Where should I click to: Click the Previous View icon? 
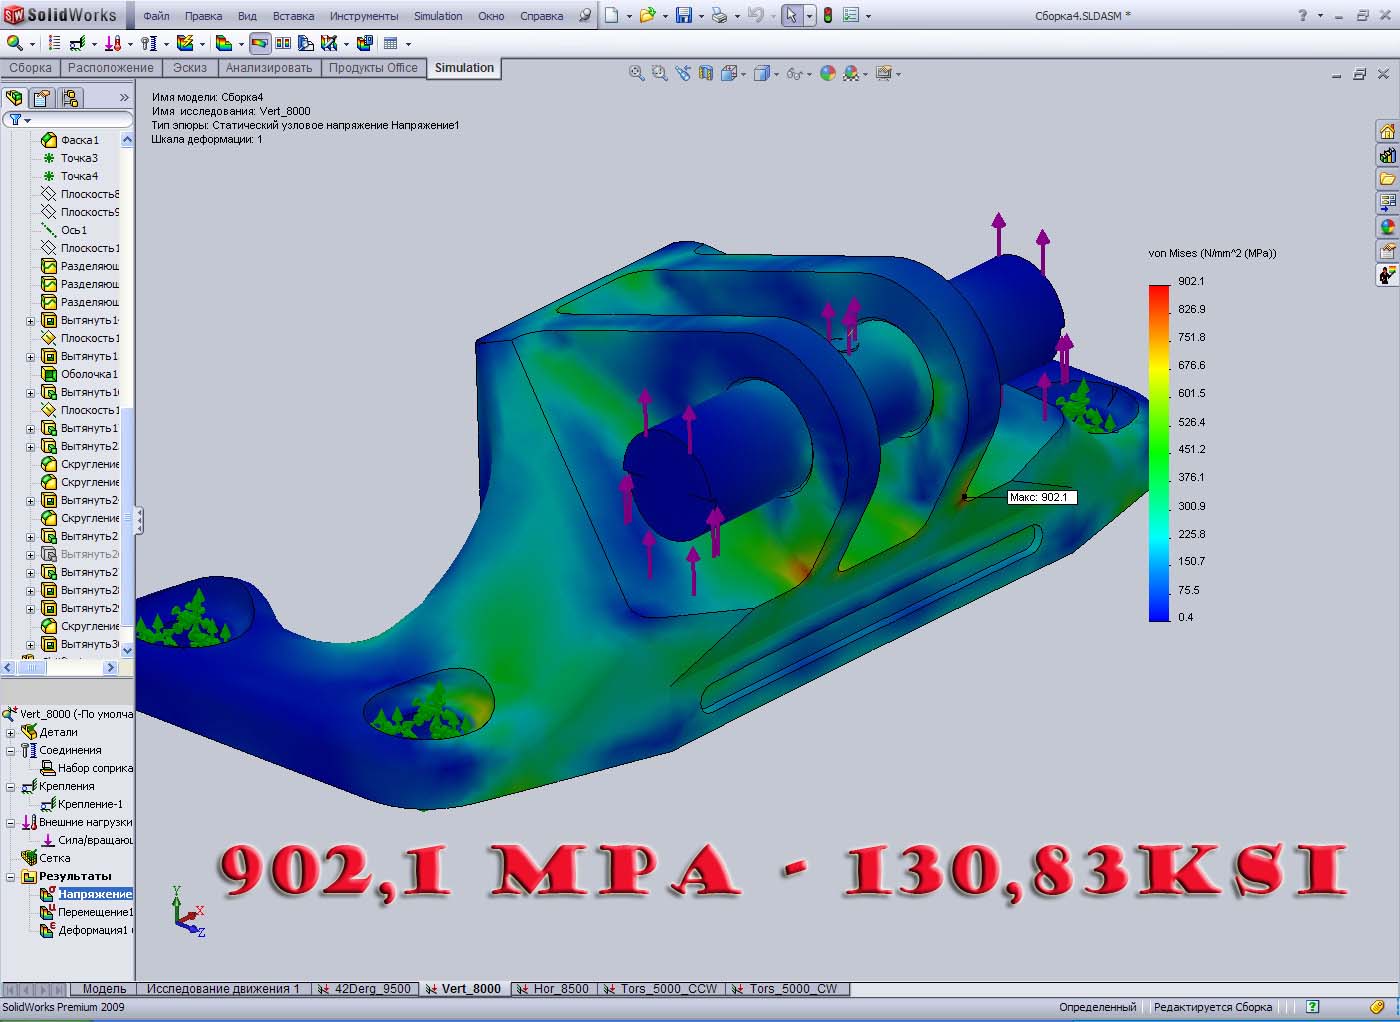point(683,73)
